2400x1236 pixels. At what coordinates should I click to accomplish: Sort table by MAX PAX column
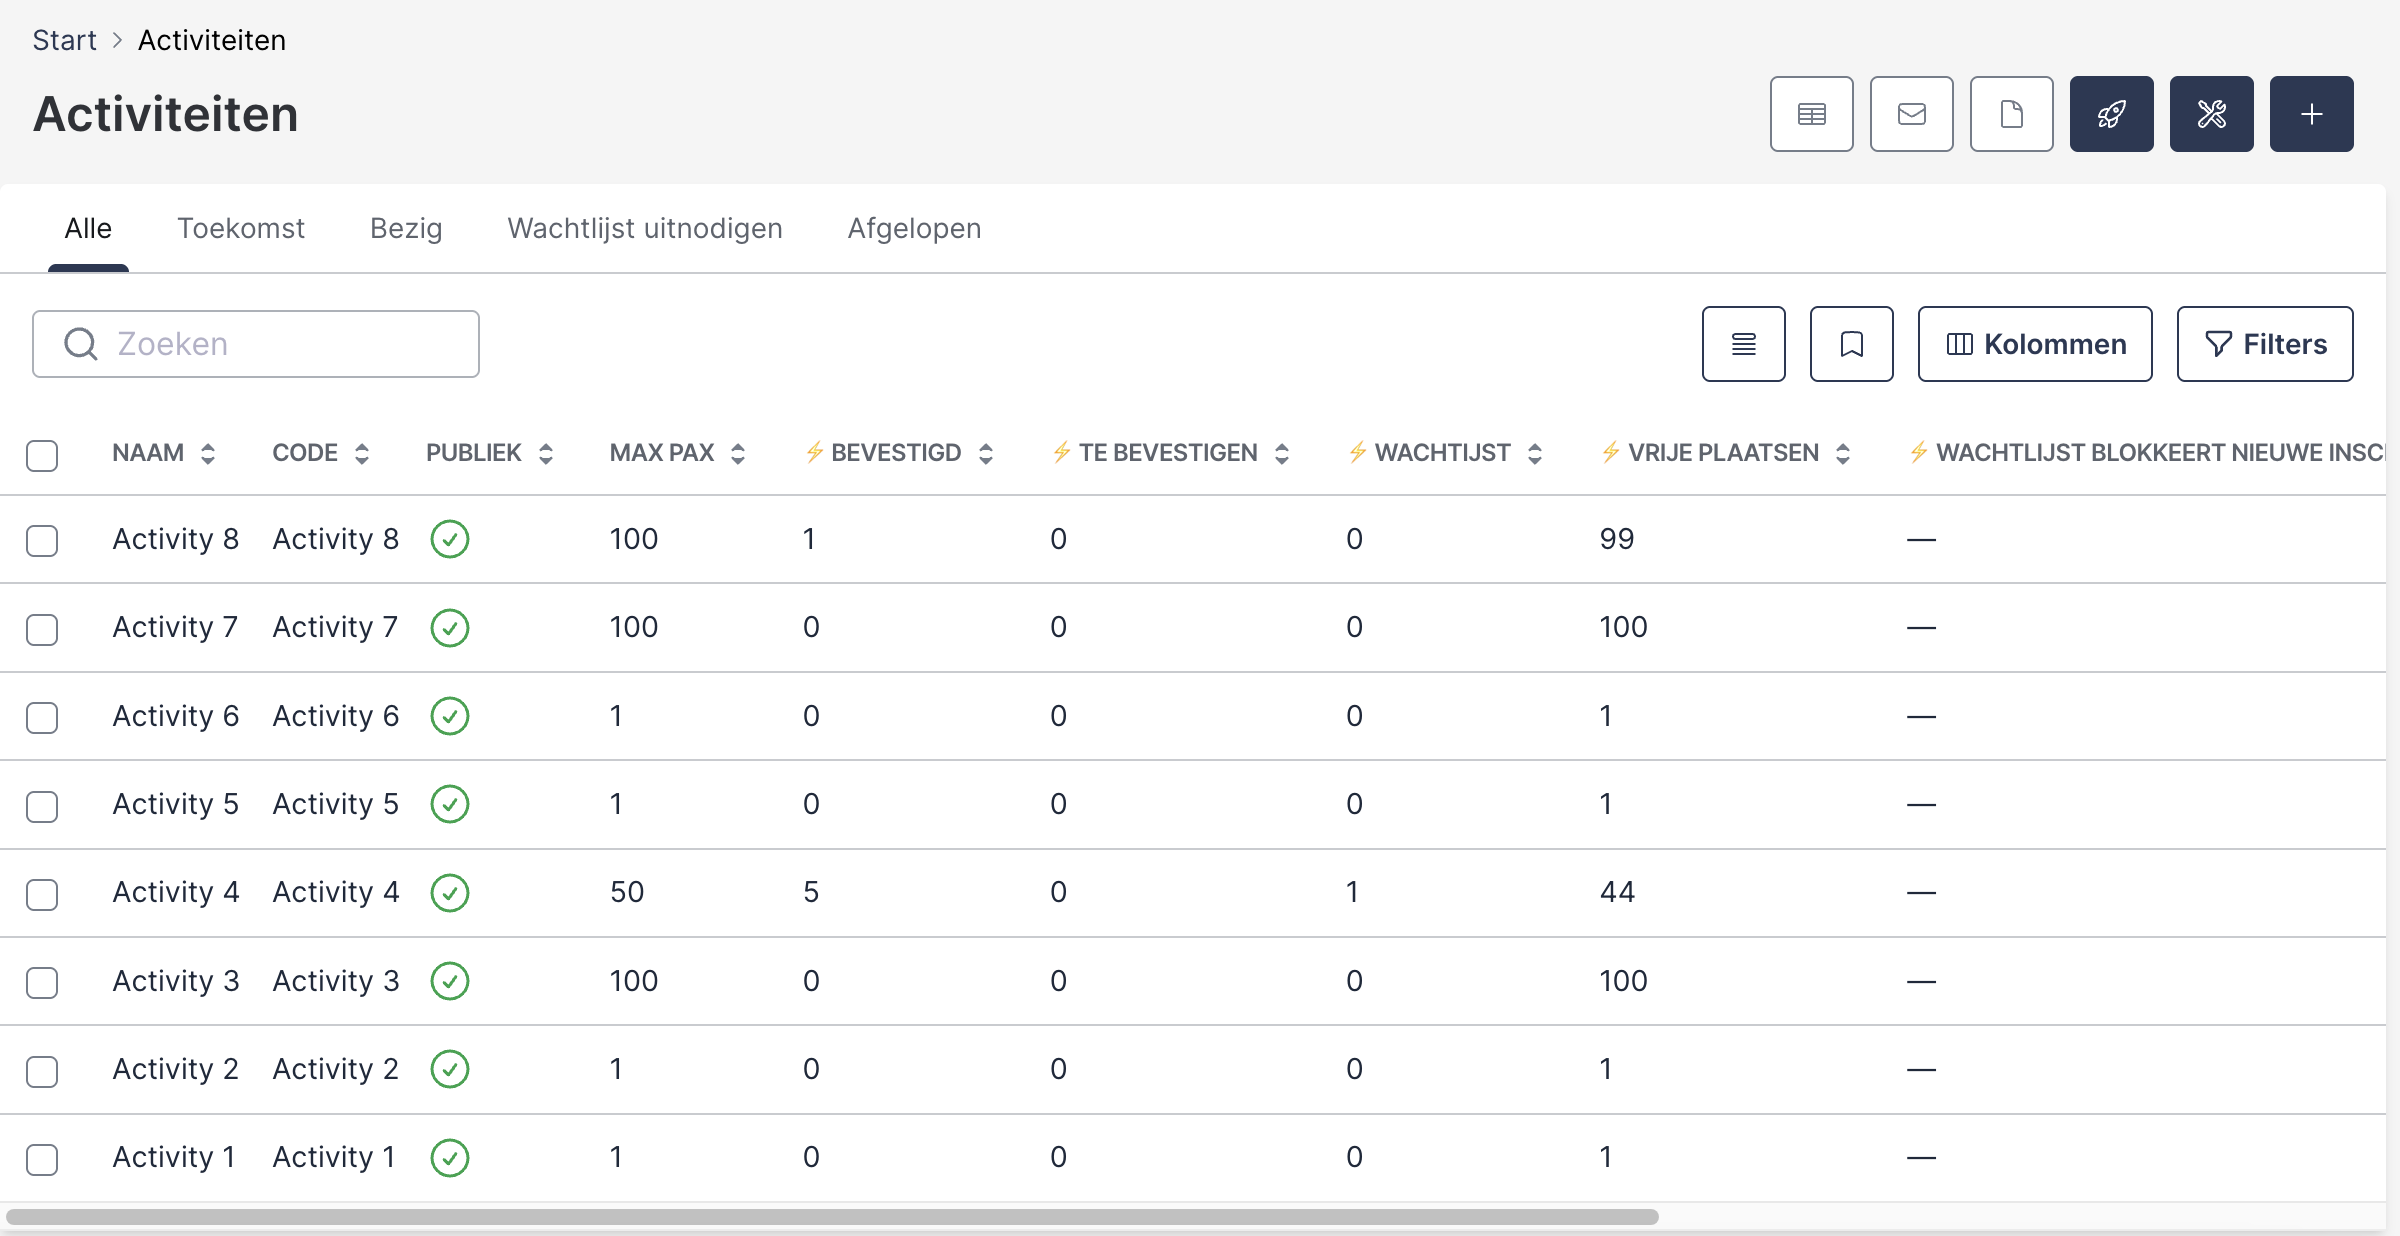(x=738, y=454)
